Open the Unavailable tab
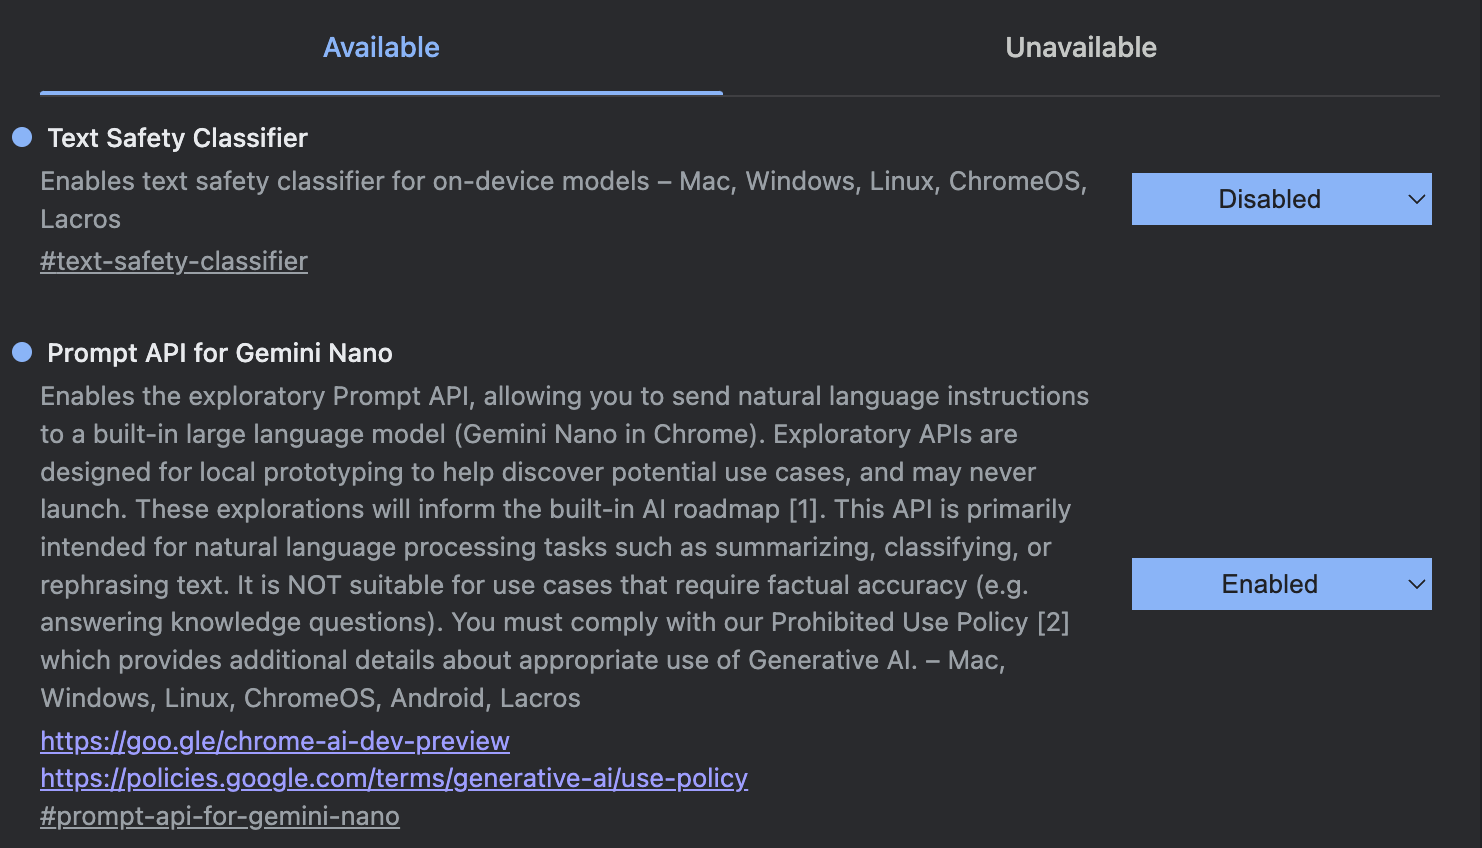 pos(1080,48)
